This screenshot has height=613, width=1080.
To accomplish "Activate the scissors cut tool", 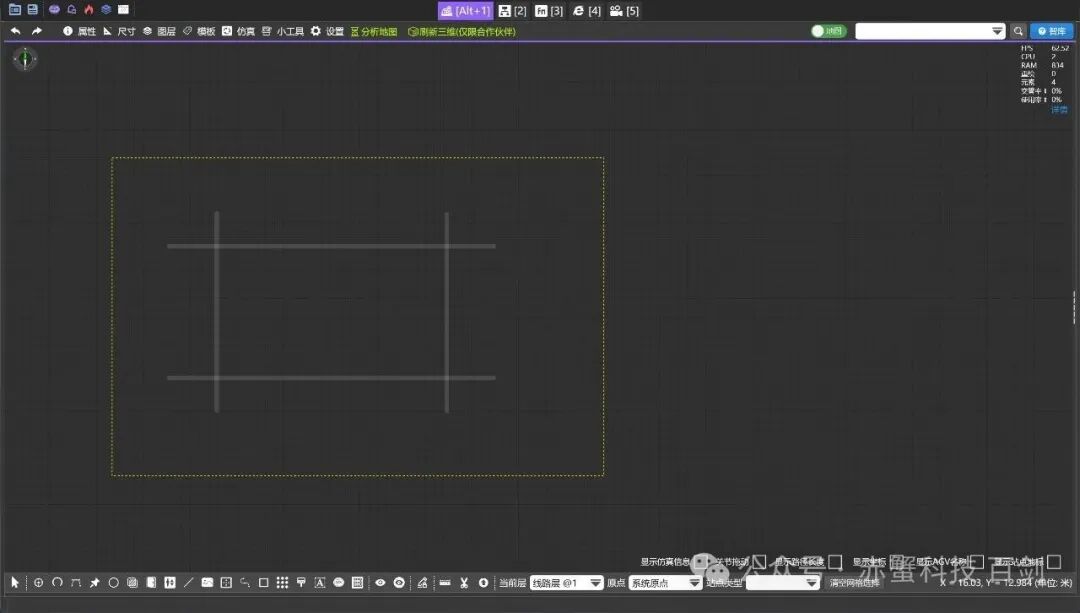I will (464, 583).
